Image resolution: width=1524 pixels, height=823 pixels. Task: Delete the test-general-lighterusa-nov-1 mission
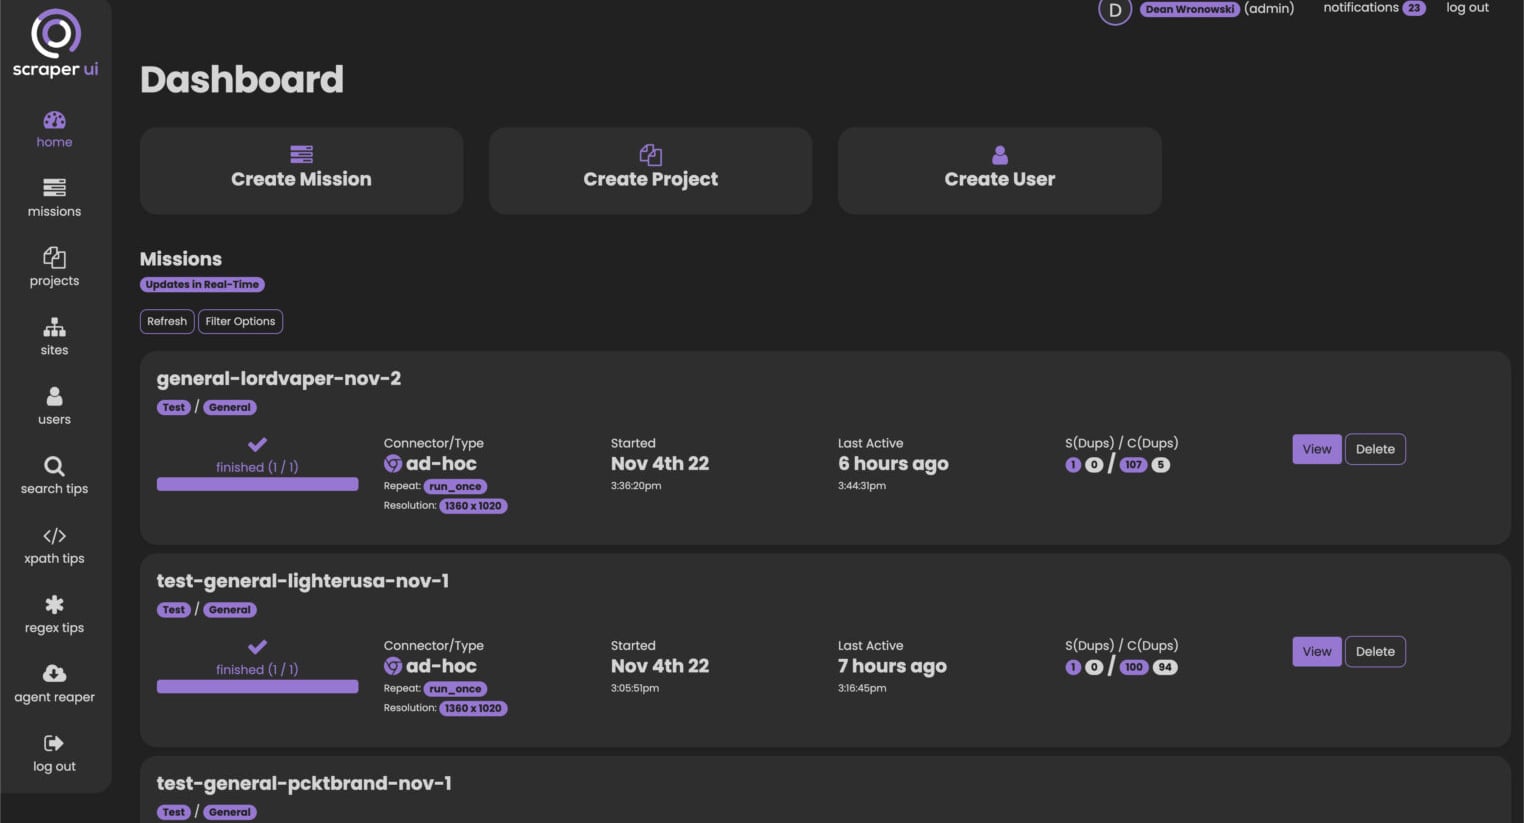[x=1375, y=652]
